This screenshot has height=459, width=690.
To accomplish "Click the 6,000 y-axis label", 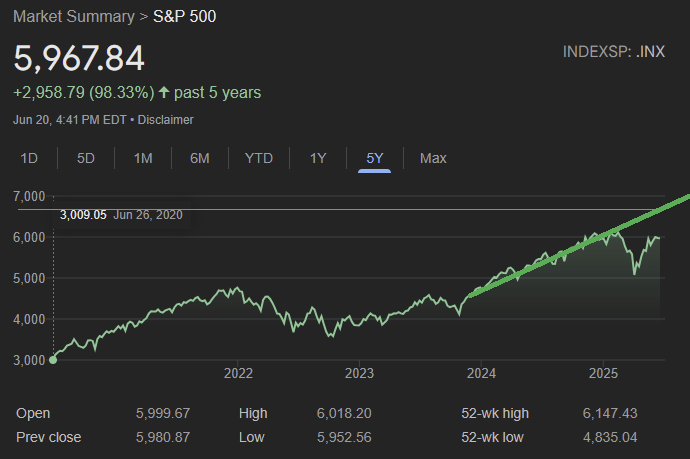I will tap(29, 237).
